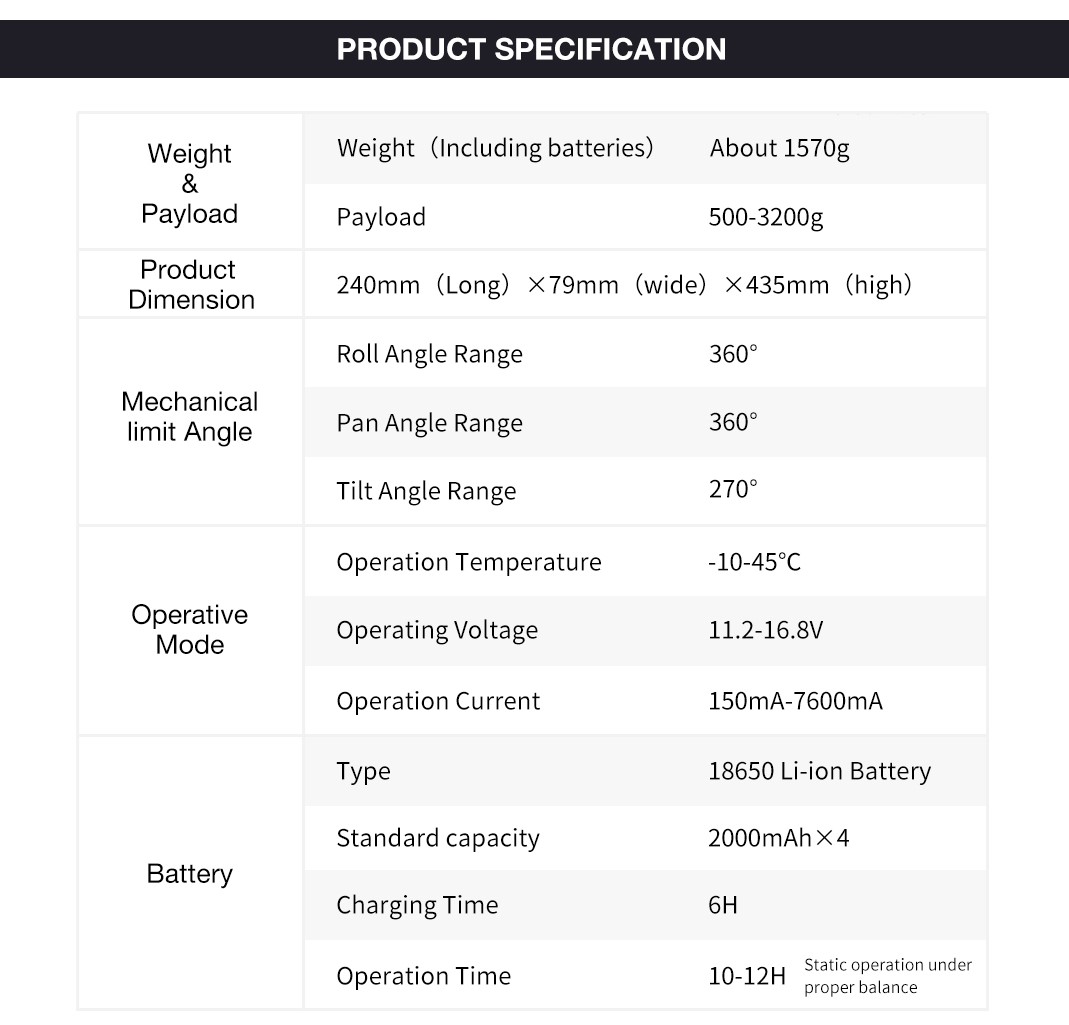Click the Operation Time 10-12H value
Image resolution: width=1069 pixels, height=1025 pixels.
pos(747,976)
